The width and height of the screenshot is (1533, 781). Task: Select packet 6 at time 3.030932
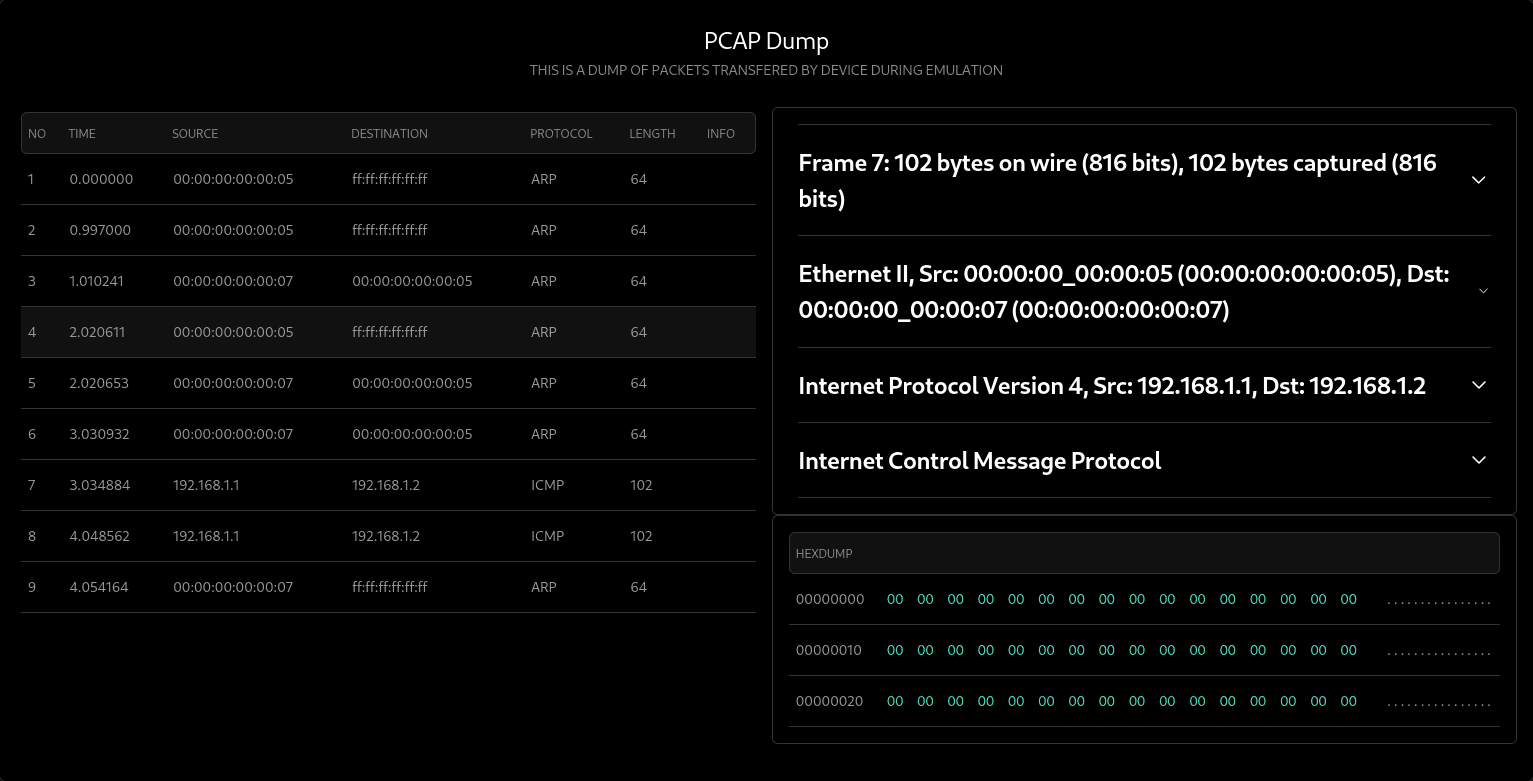(x=388, y=434)
